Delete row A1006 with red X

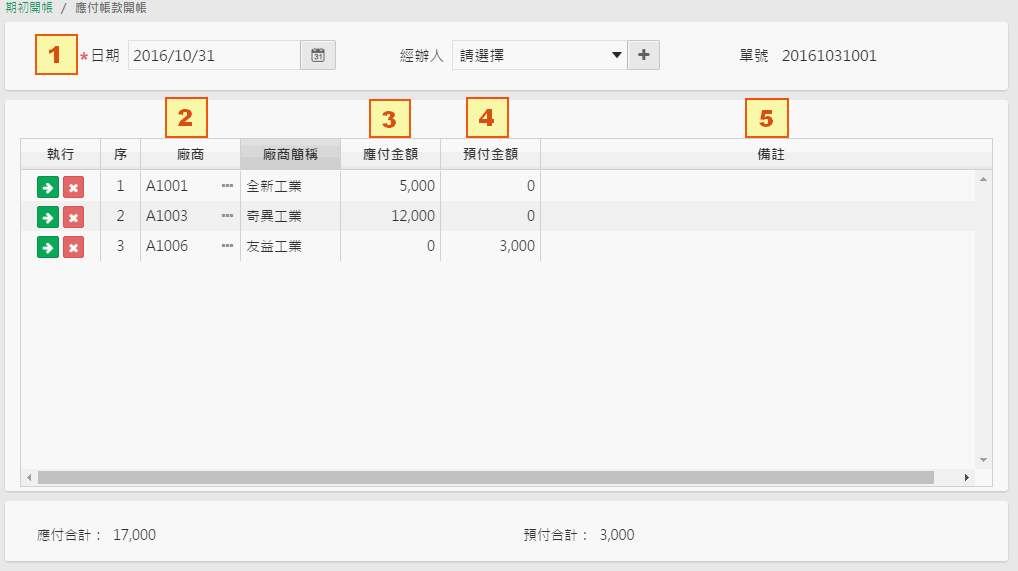tap(73, 247)
